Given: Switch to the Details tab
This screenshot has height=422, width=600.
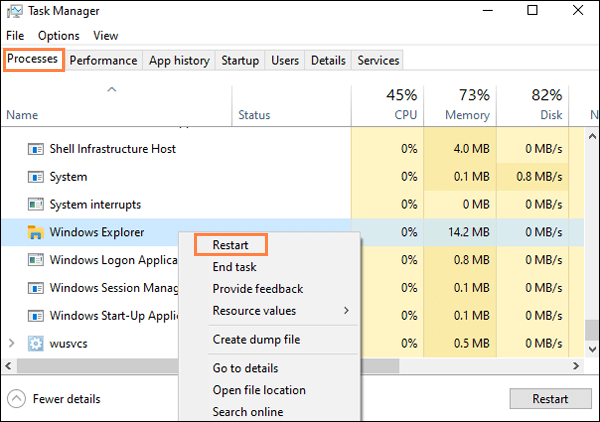Looking at the screenshot, I should click(328, 60).
